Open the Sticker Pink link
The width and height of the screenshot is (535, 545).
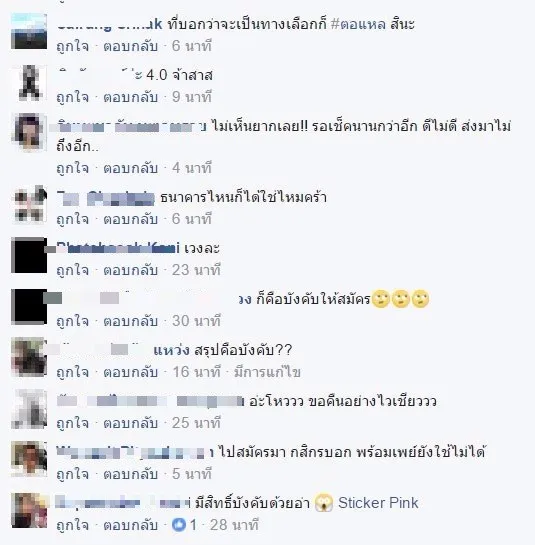coord(378,503)
